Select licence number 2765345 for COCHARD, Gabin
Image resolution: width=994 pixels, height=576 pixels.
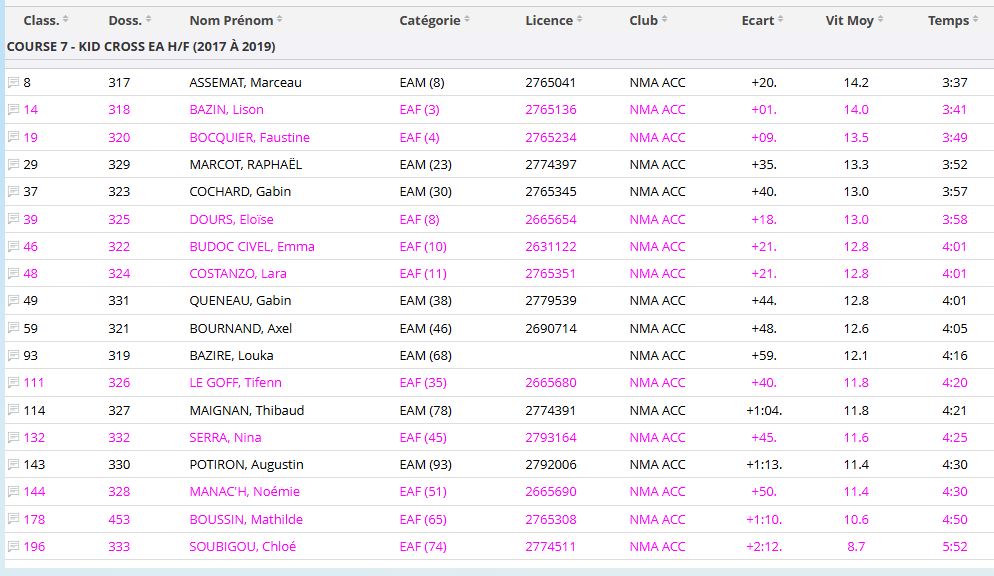point(550,192)
